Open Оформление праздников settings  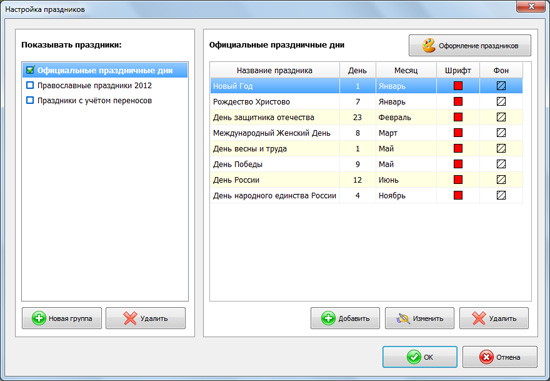tap(470, 45)
